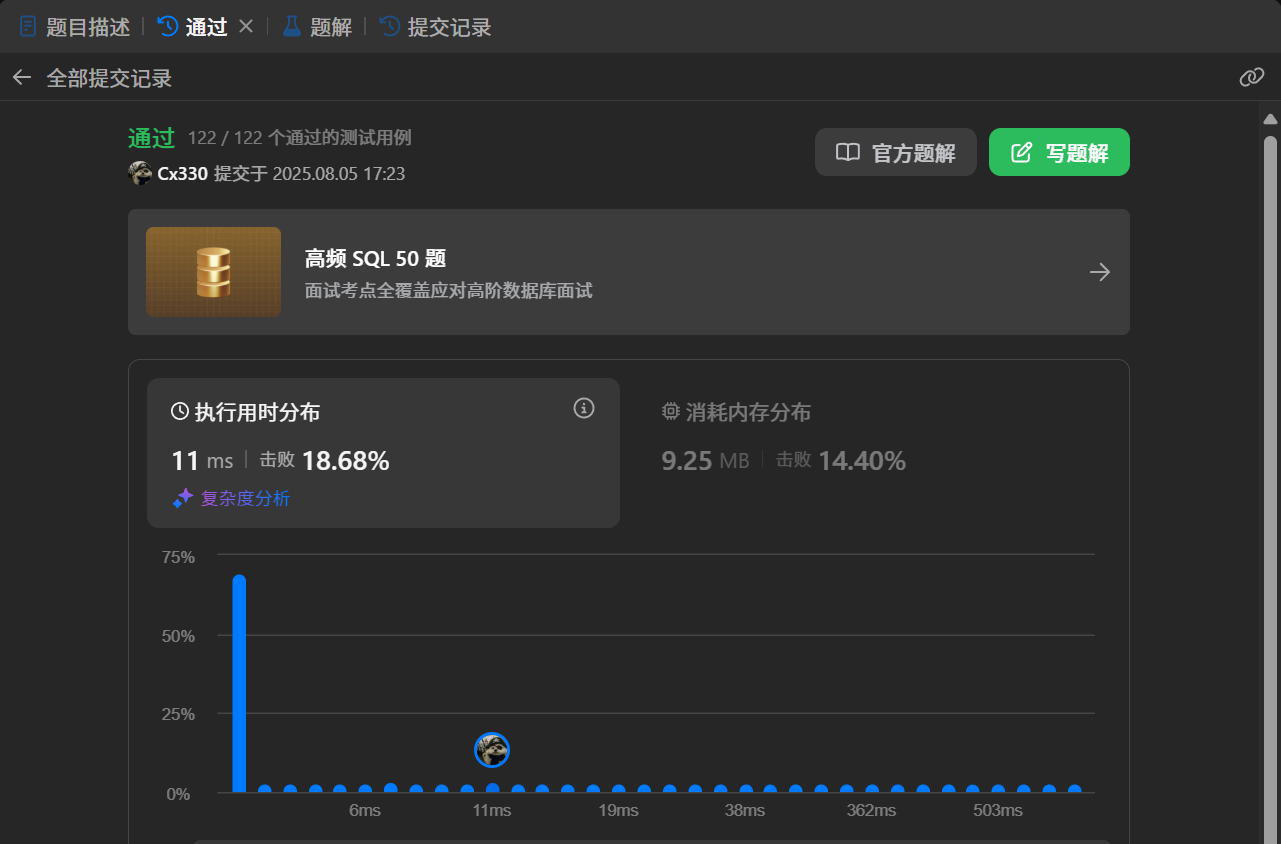Click the 14.40% memory beat value
Image resolution: width=1281 pixels, height=844 pixels.
click(862, 461)
